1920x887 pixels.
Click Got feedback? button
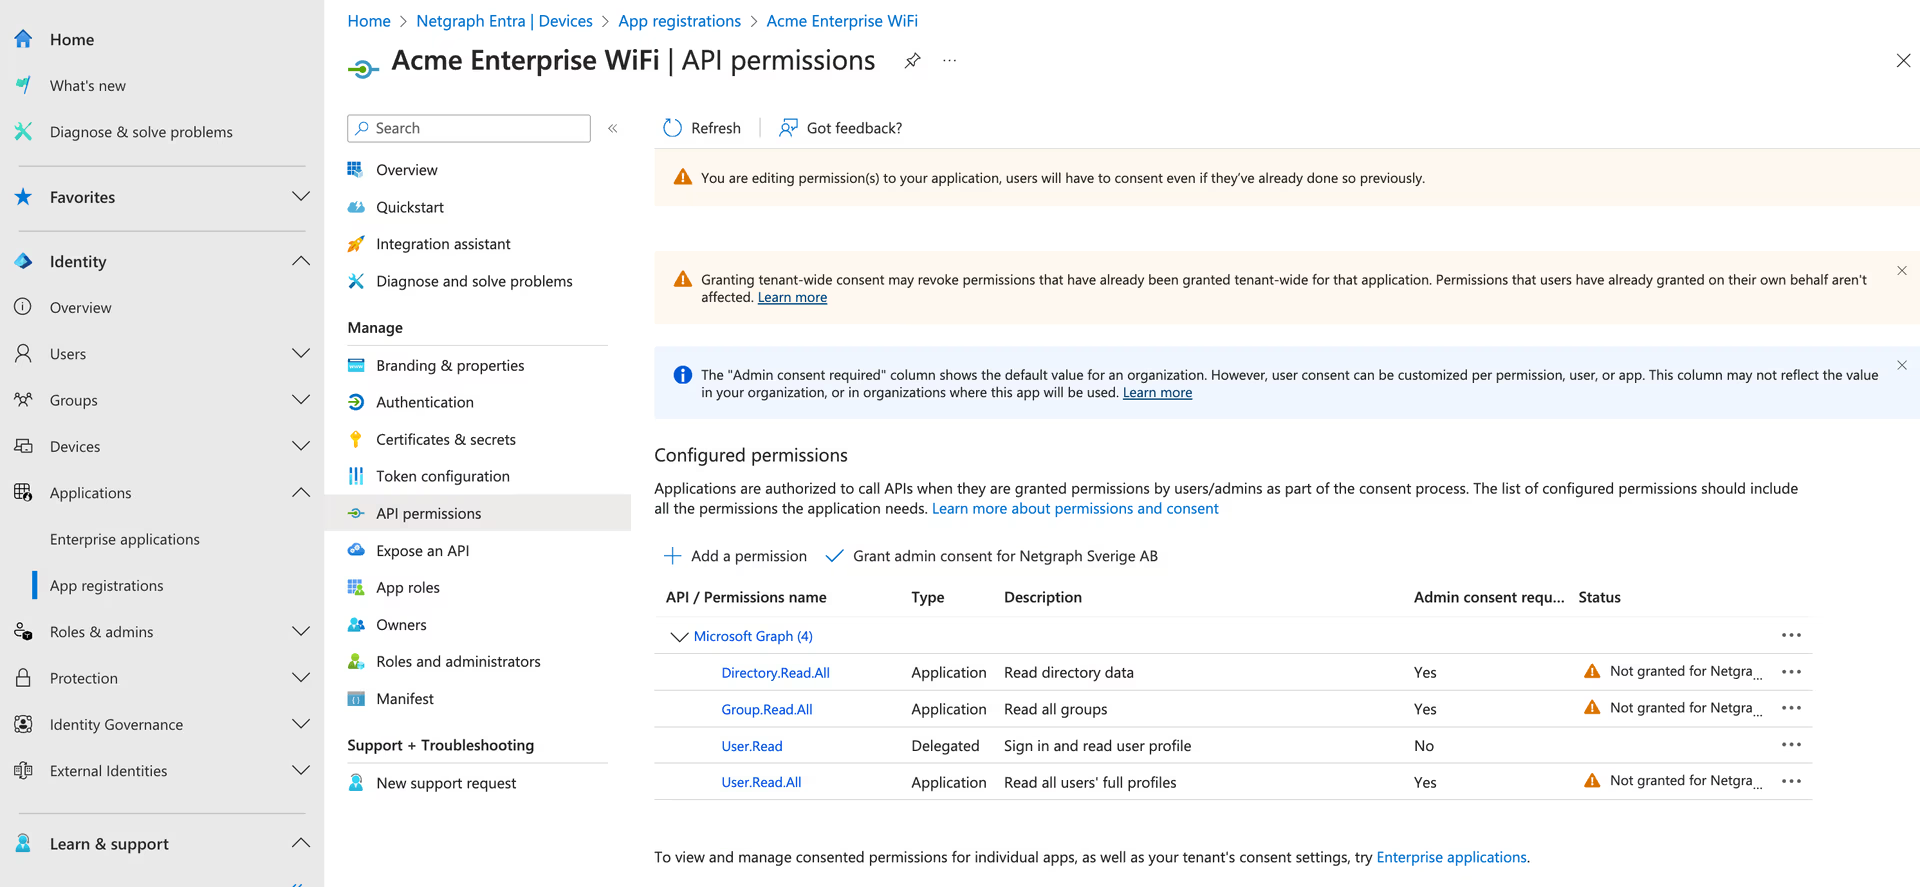841,128
